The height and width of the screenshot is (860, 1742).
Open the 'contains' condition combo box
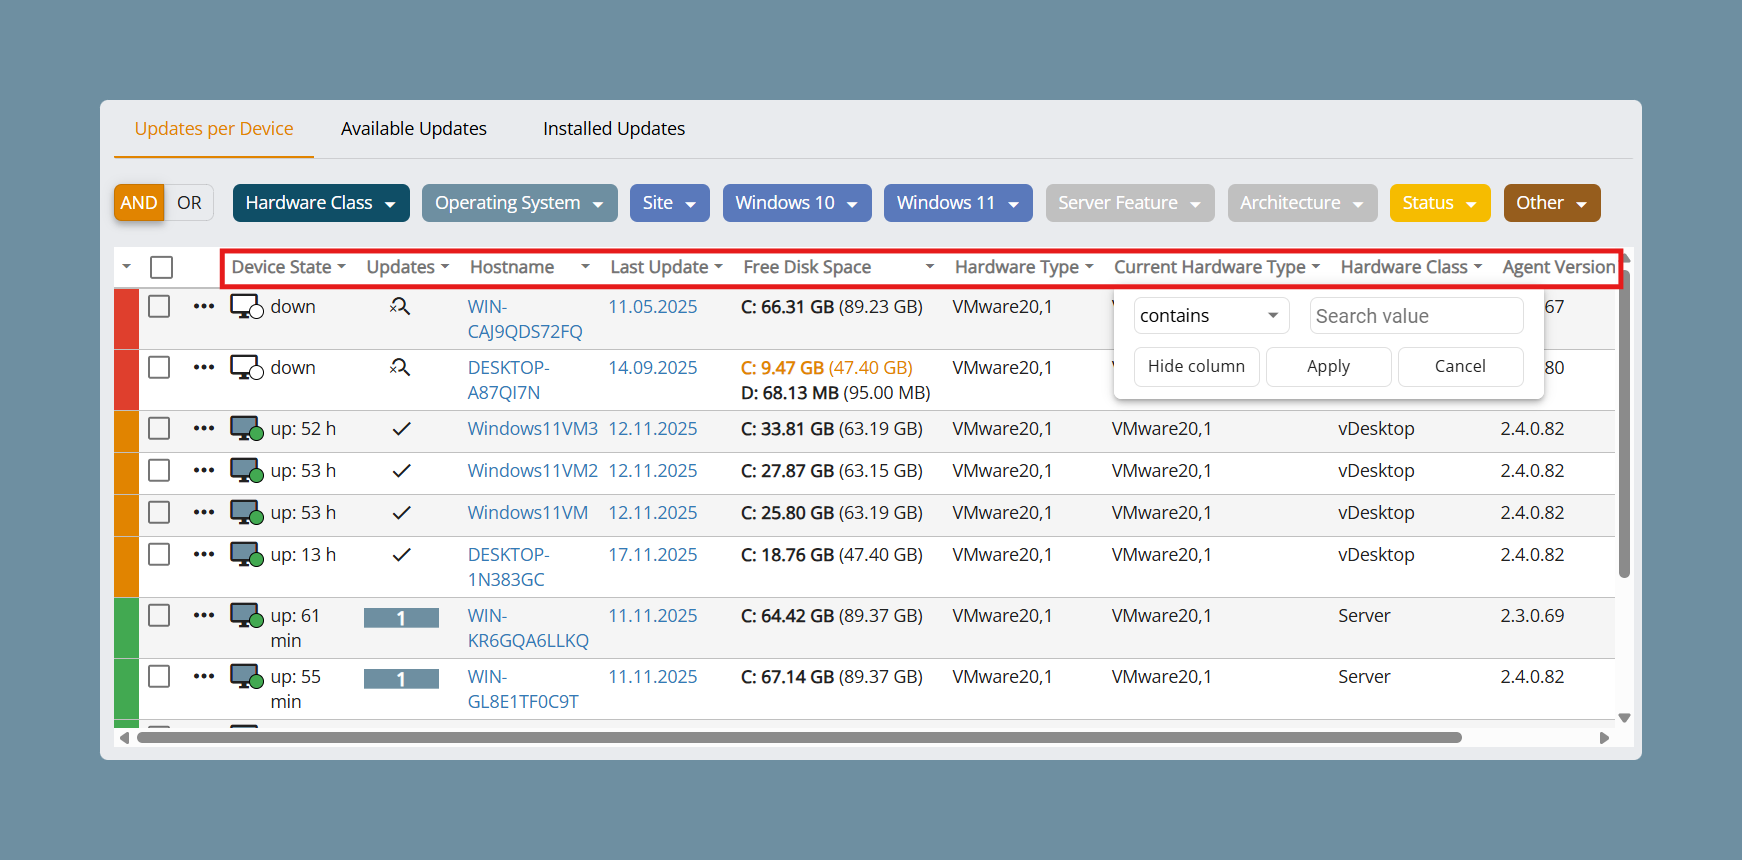click(x=1211, y=316)
